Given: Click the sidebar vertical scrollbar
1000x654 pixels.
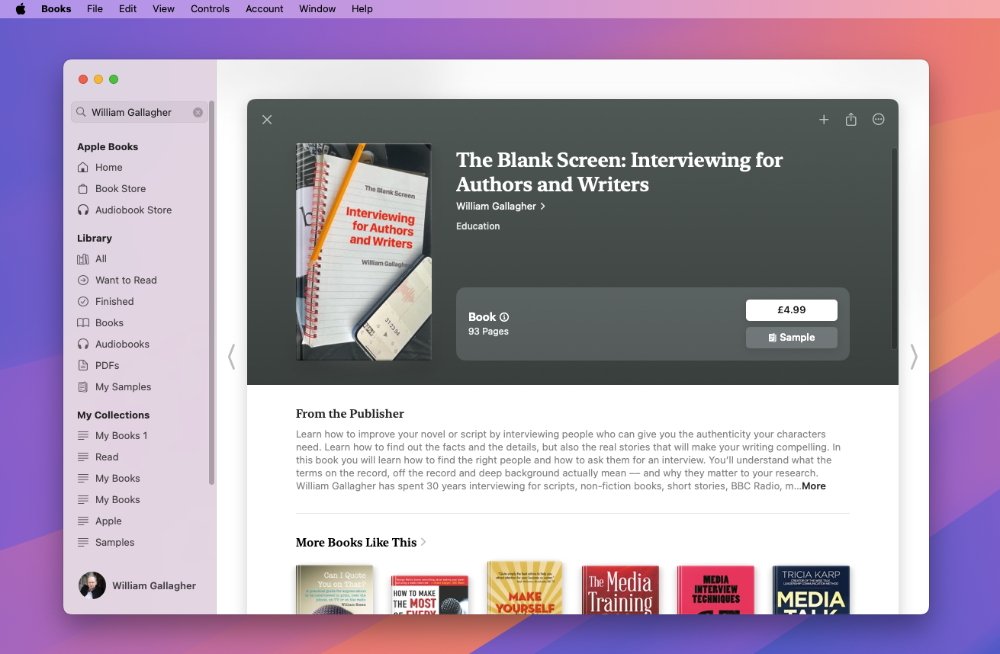Looking at the screenshot, I should pos(212,292).
